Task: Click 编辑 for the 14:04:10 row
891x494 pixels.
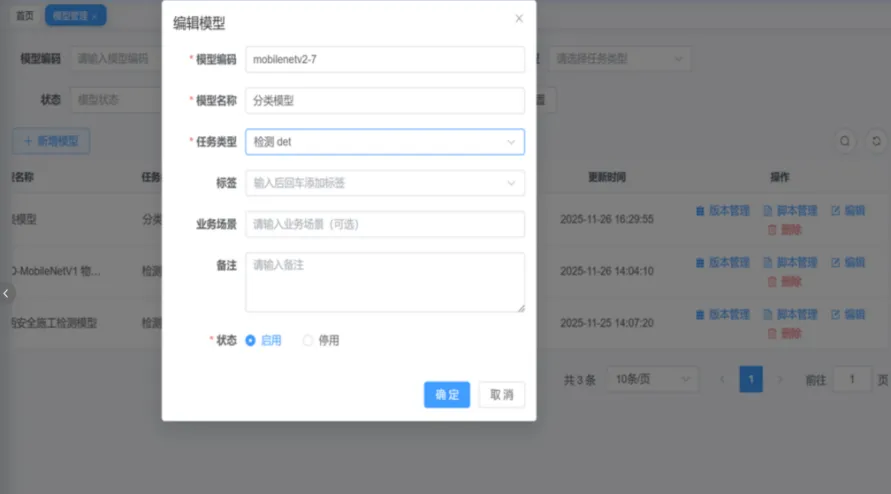Action: pyautogui.click(x=848, y=263)
